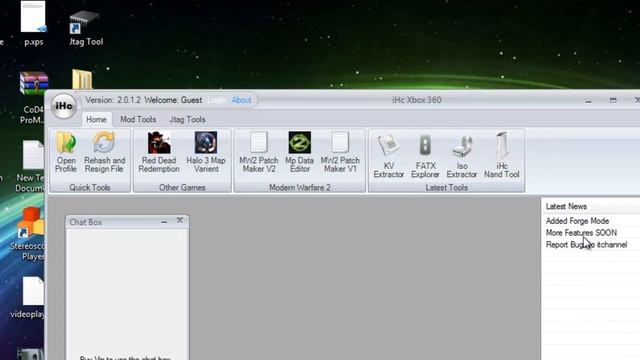Launch Open Profile tool
This screenshot has height=360, width=640.
pos(66,152)
